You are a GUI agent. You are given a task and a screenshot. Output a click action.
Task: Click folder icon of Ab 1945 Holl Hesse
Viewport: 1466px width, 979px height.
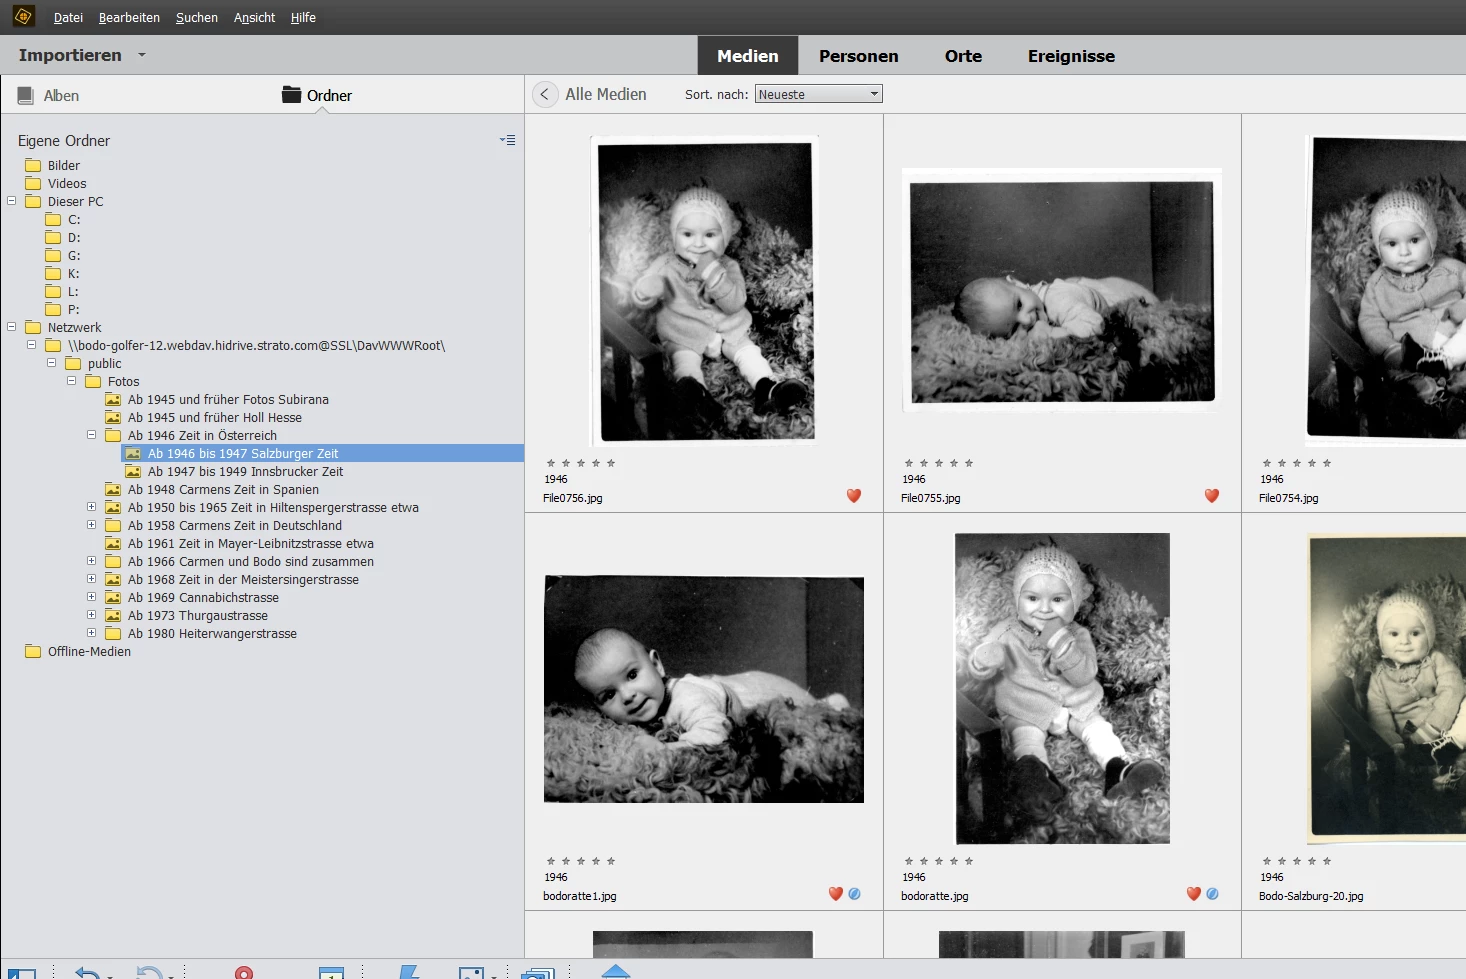[x=113, y=417]
